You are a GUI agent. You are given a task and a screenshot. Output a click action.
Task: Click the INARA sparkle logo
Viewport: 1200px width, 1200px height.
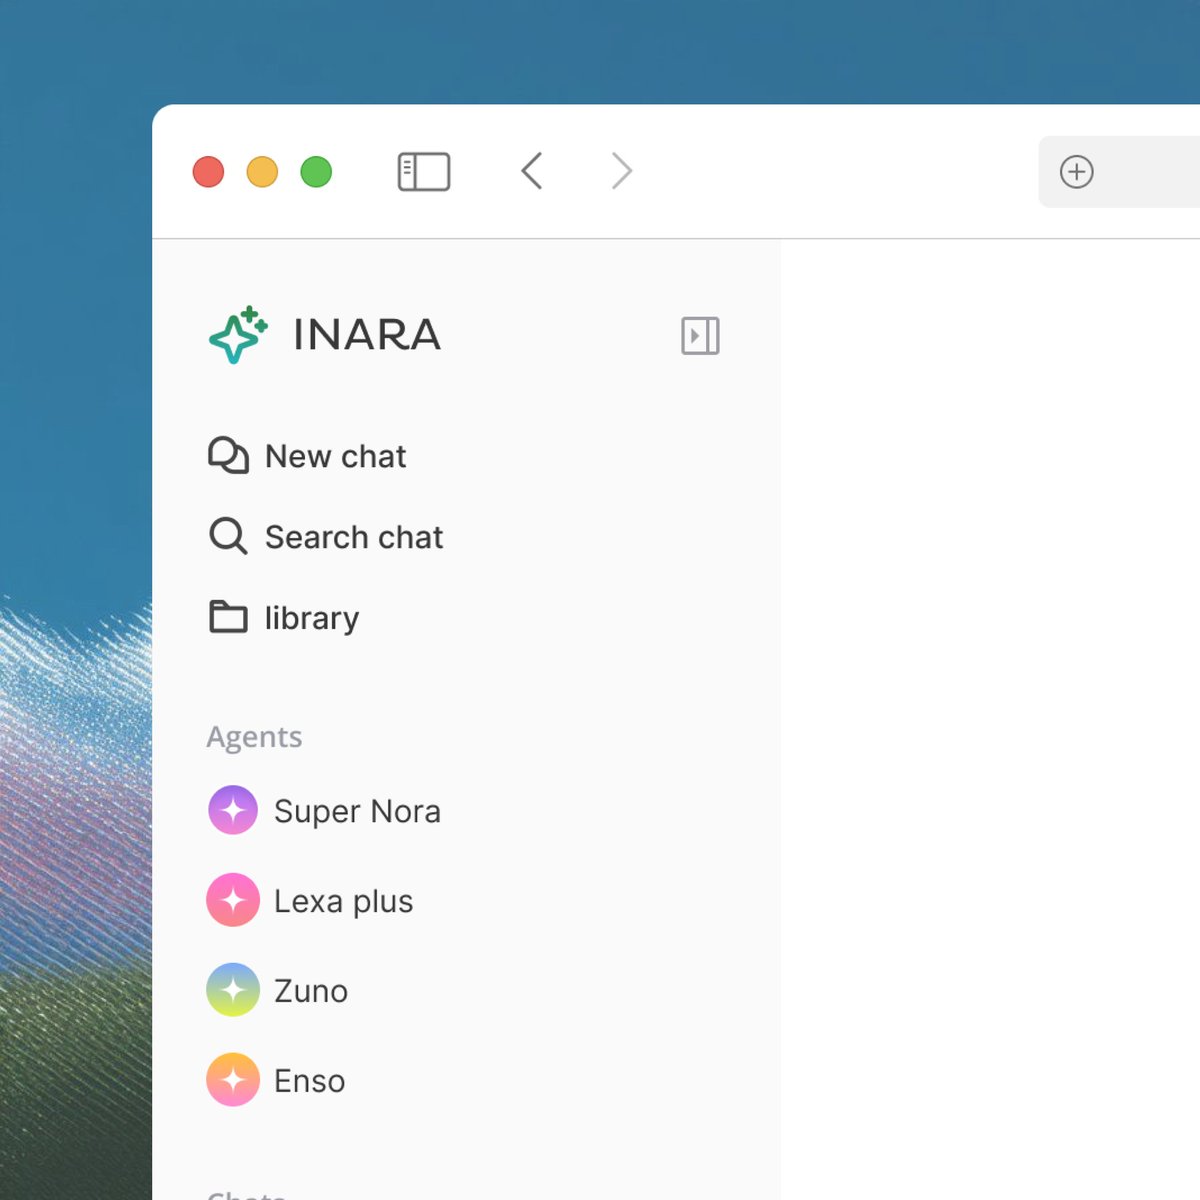[238, 335]
